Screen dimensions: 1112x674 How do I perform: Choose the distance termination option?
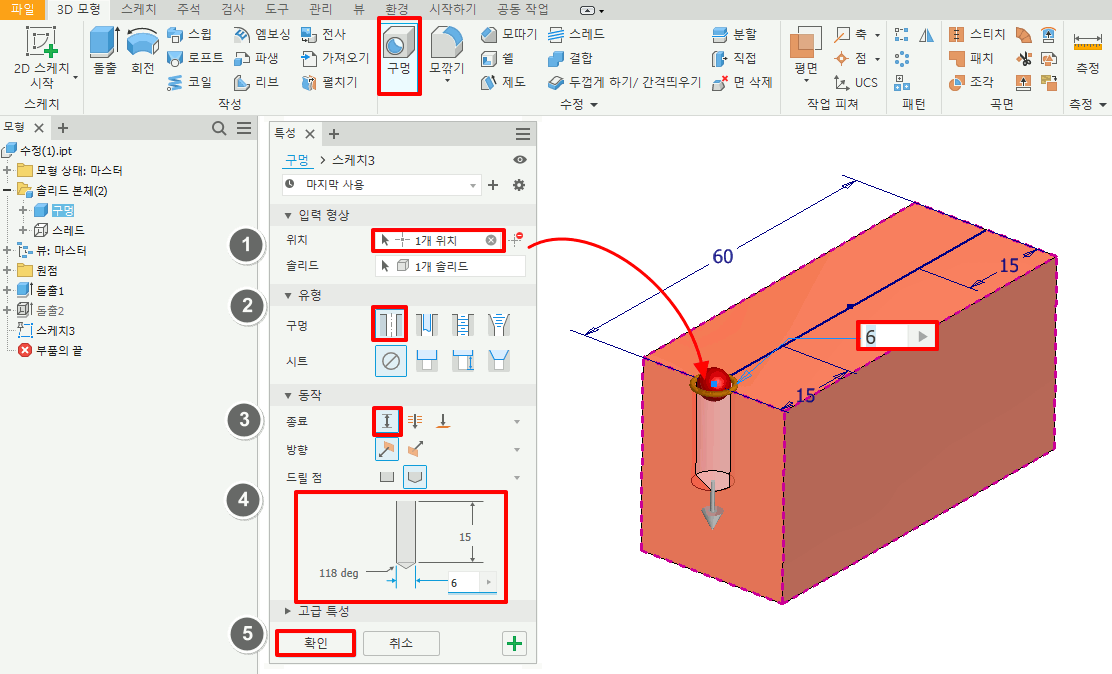pyautogui.click(x=387, y=421)
